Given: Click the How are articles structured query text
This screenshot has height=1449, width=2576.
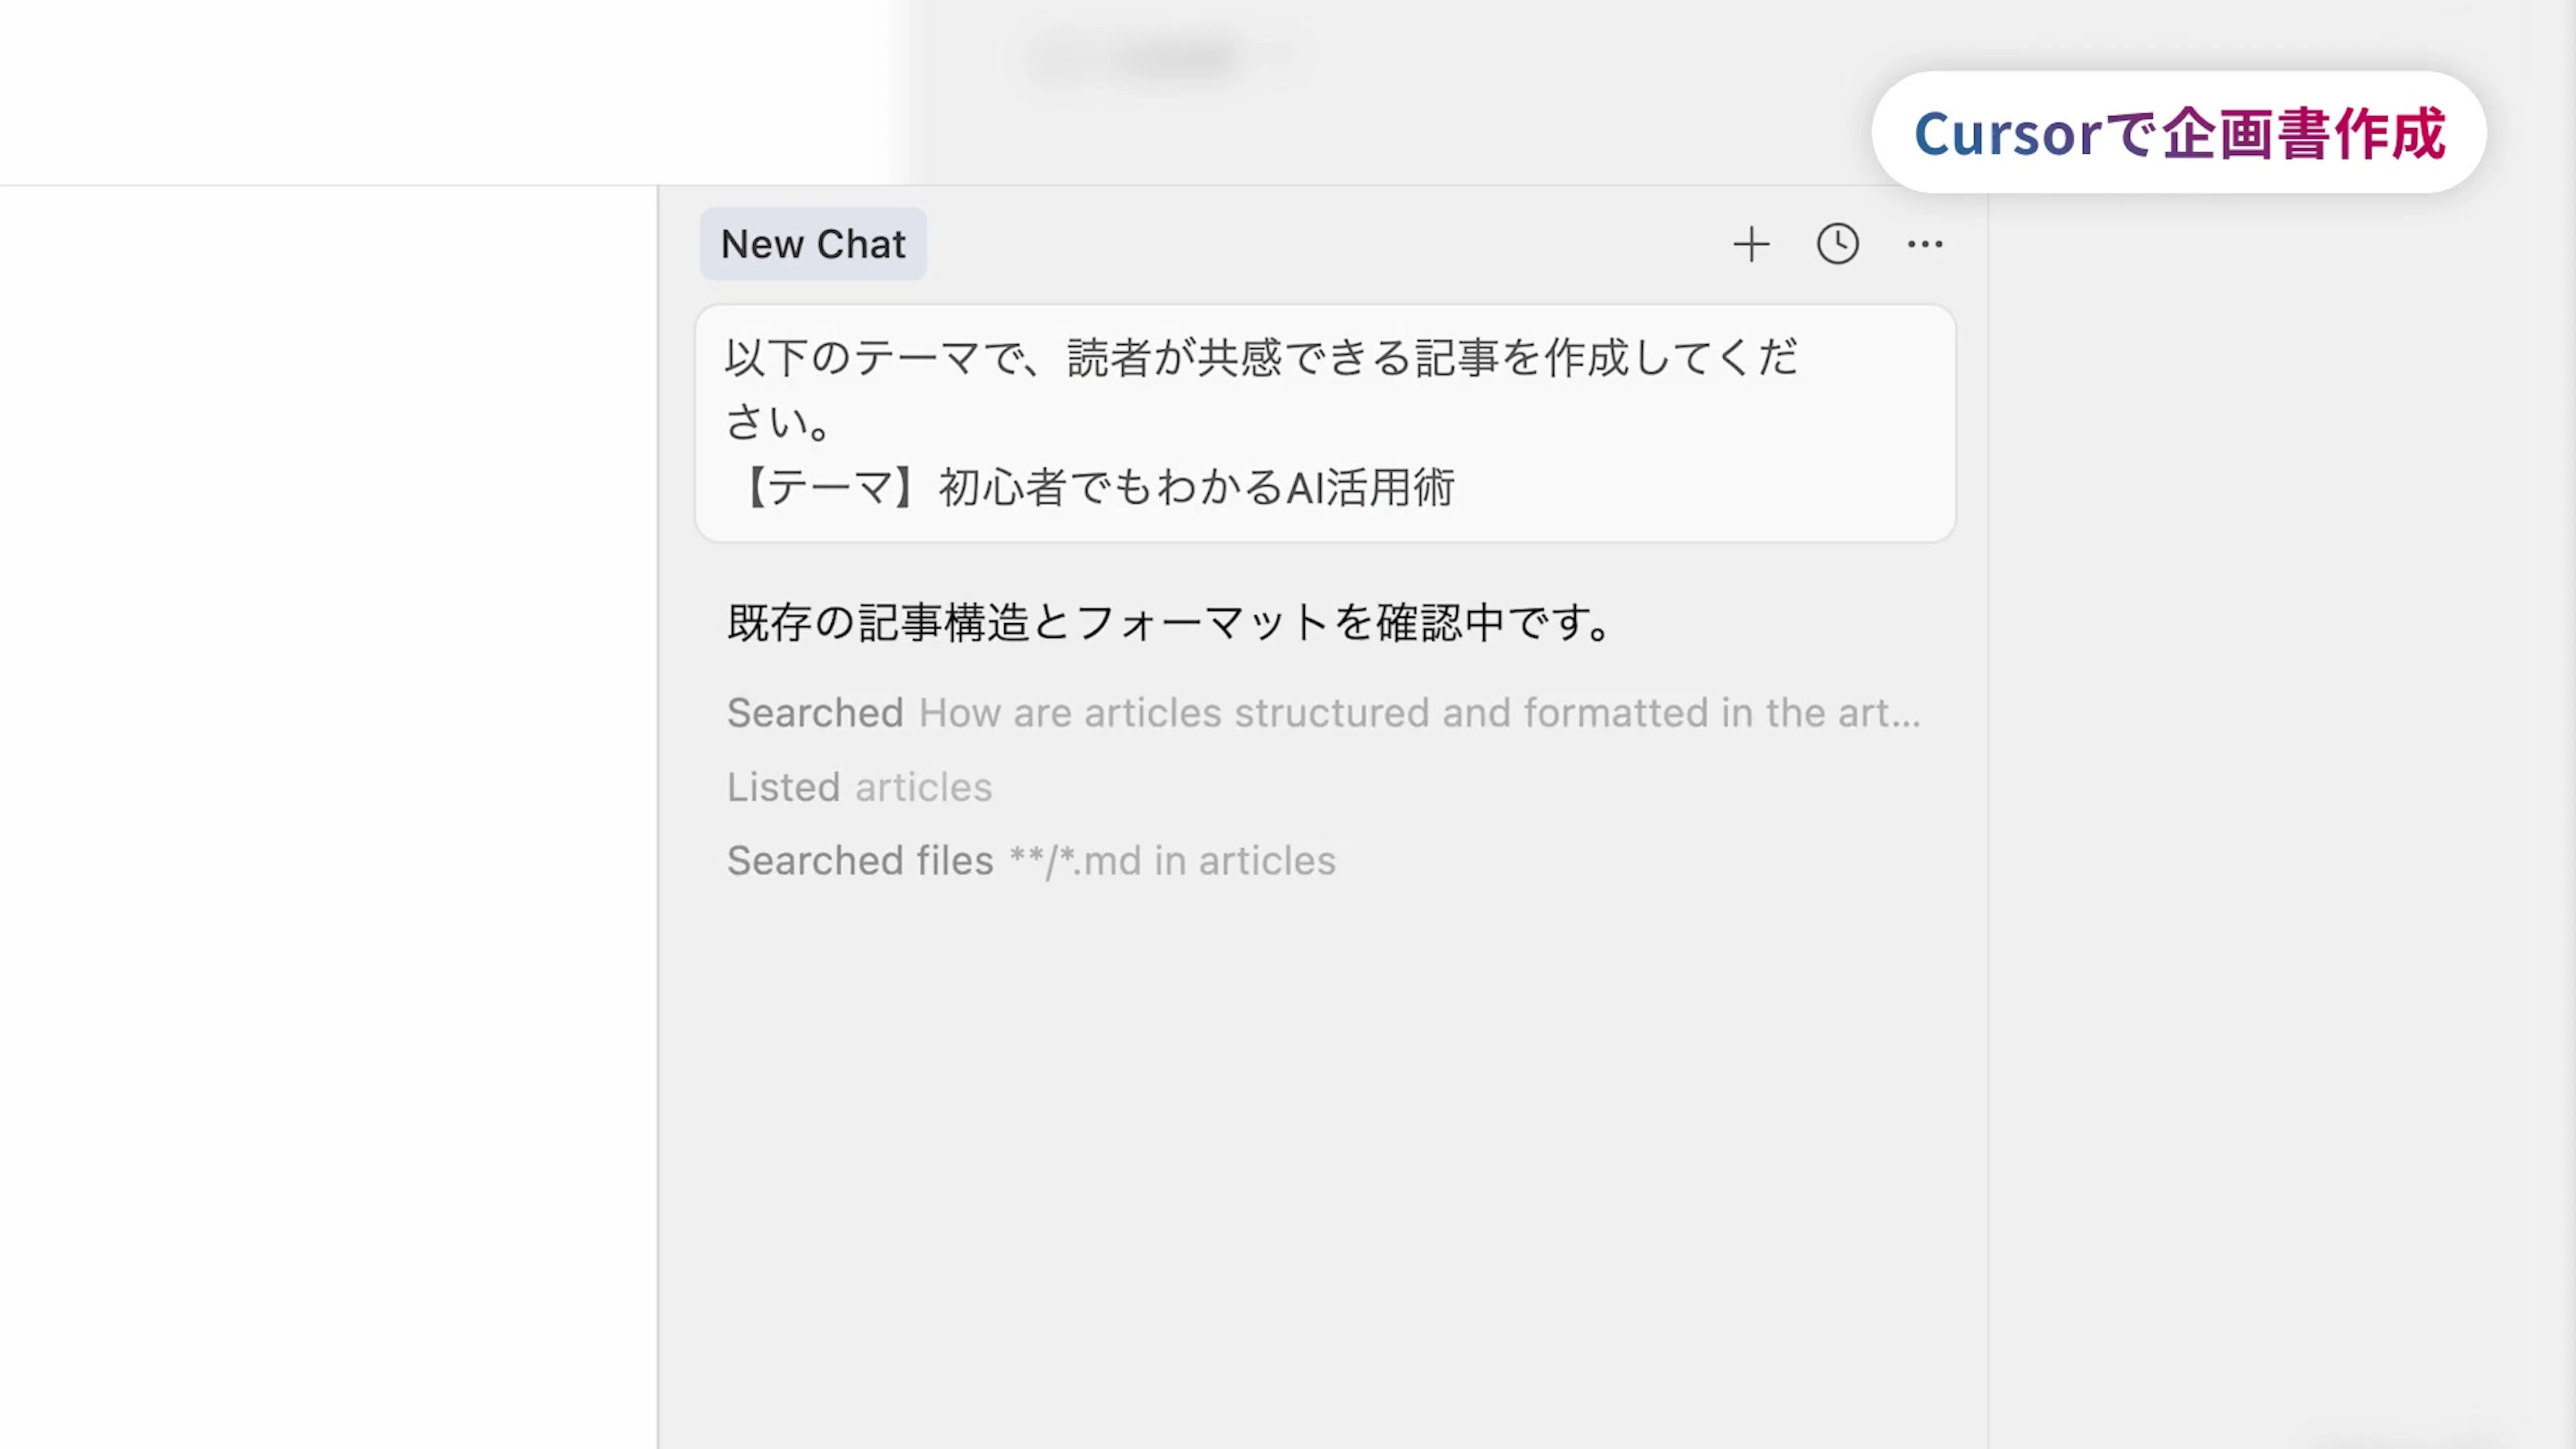Looking at the screenshot, I should coord(1418,713).
